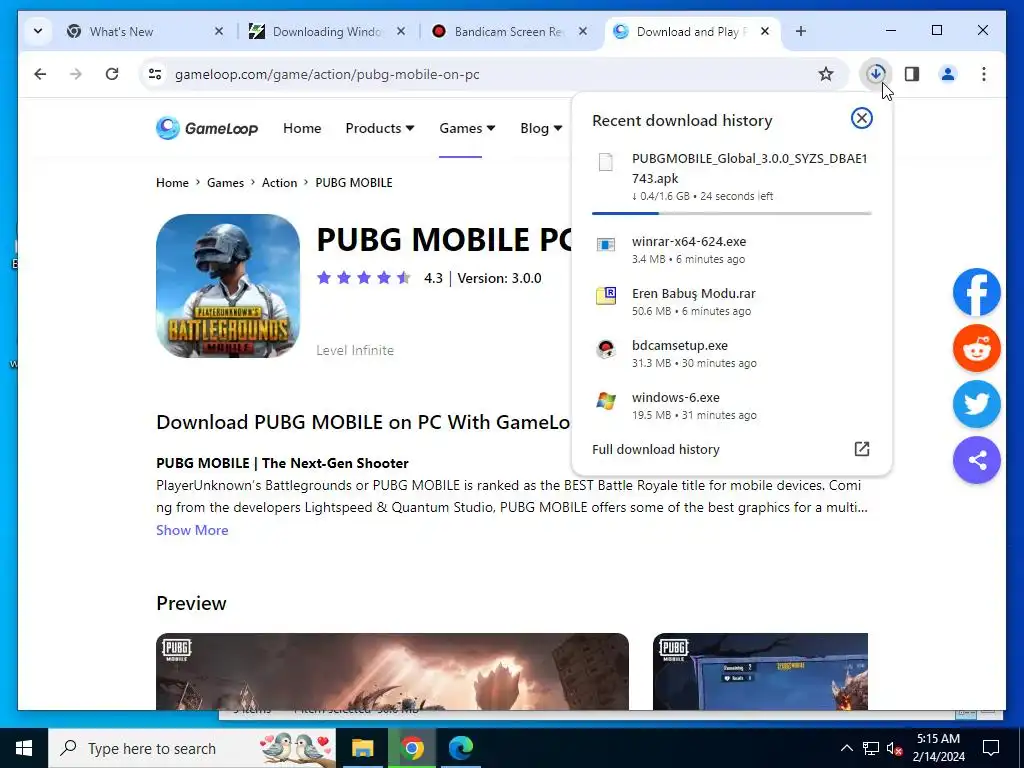Click the windows-6.exe file icon
1024x768 pixels.
[x=606, y=400]
